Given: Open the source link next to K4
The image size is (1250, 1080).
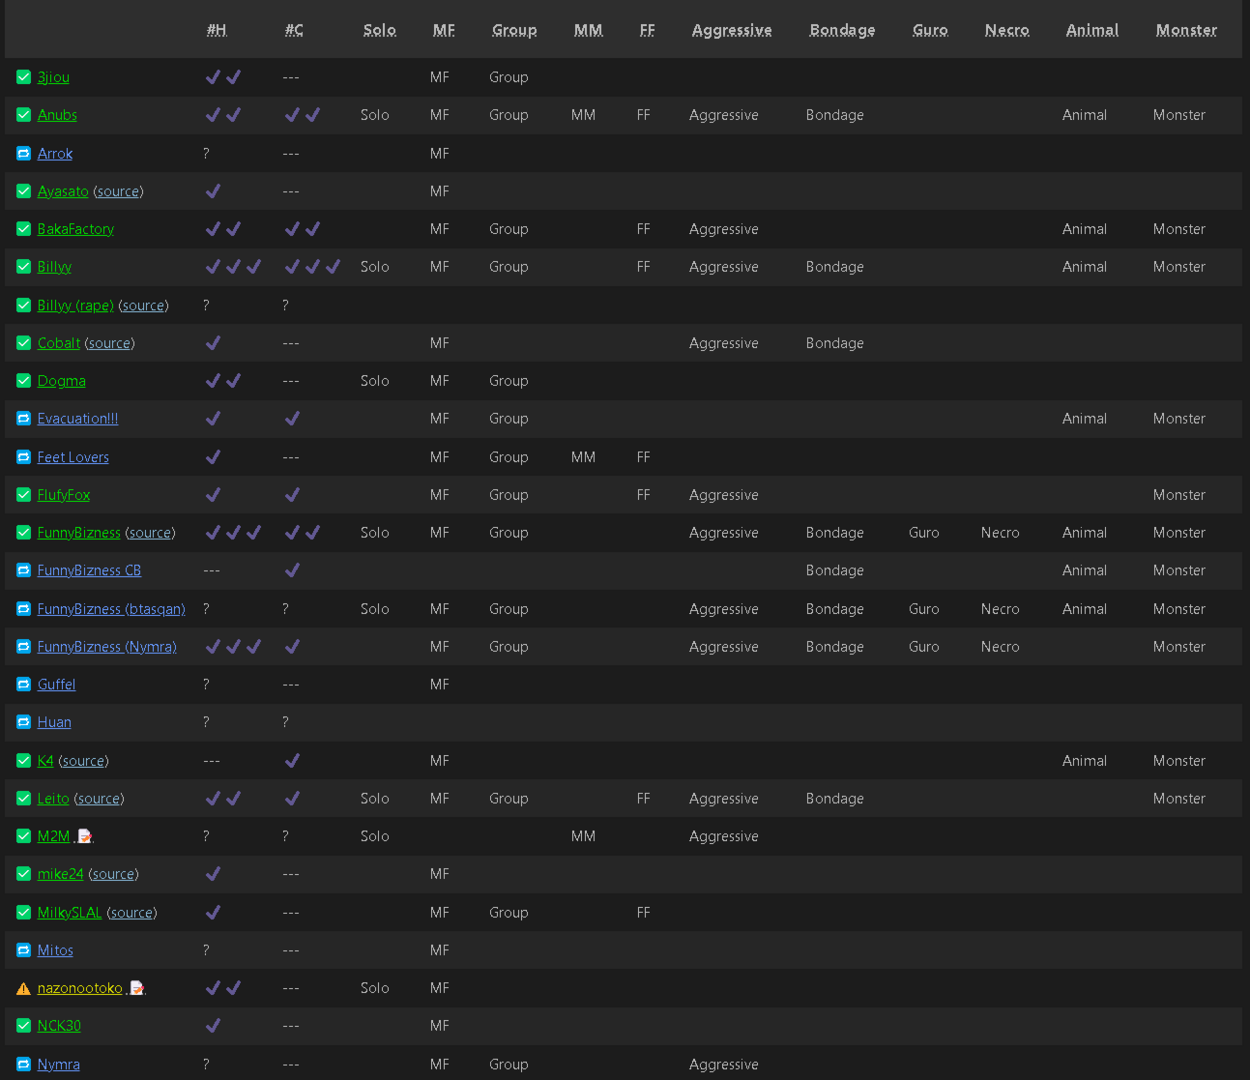Looking at the screenshot, I should pos(84,761).
